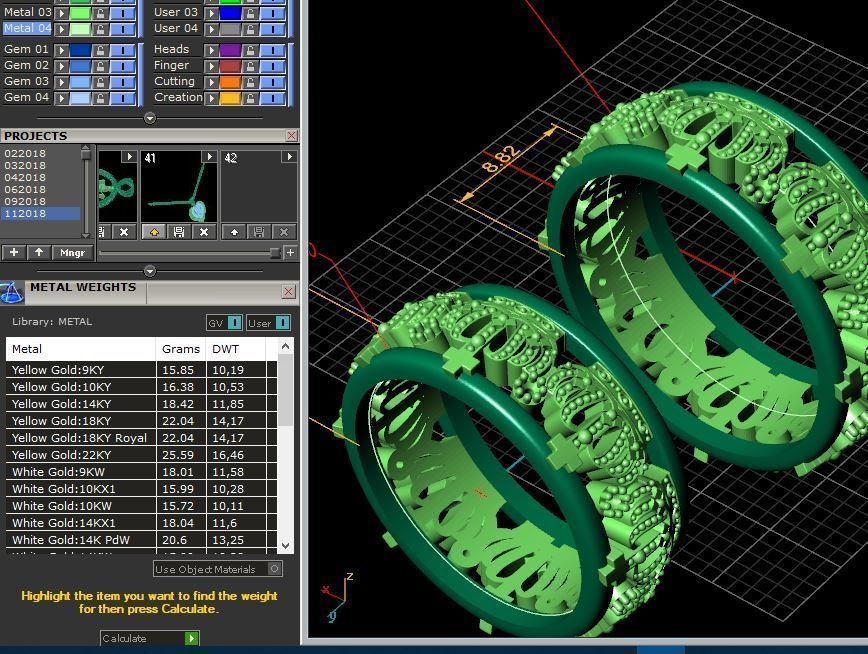
Task: Lock the Heads layer
Action: click(250, 50)
